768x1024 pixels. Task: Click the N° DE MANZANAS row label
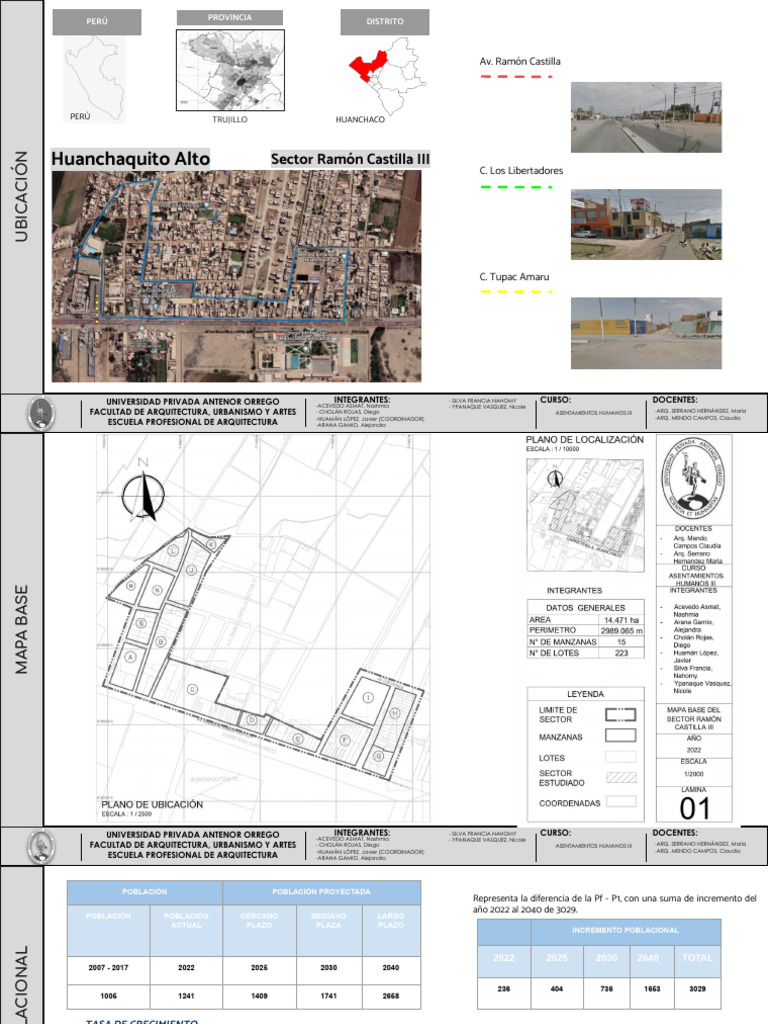[x=563, y=642]
